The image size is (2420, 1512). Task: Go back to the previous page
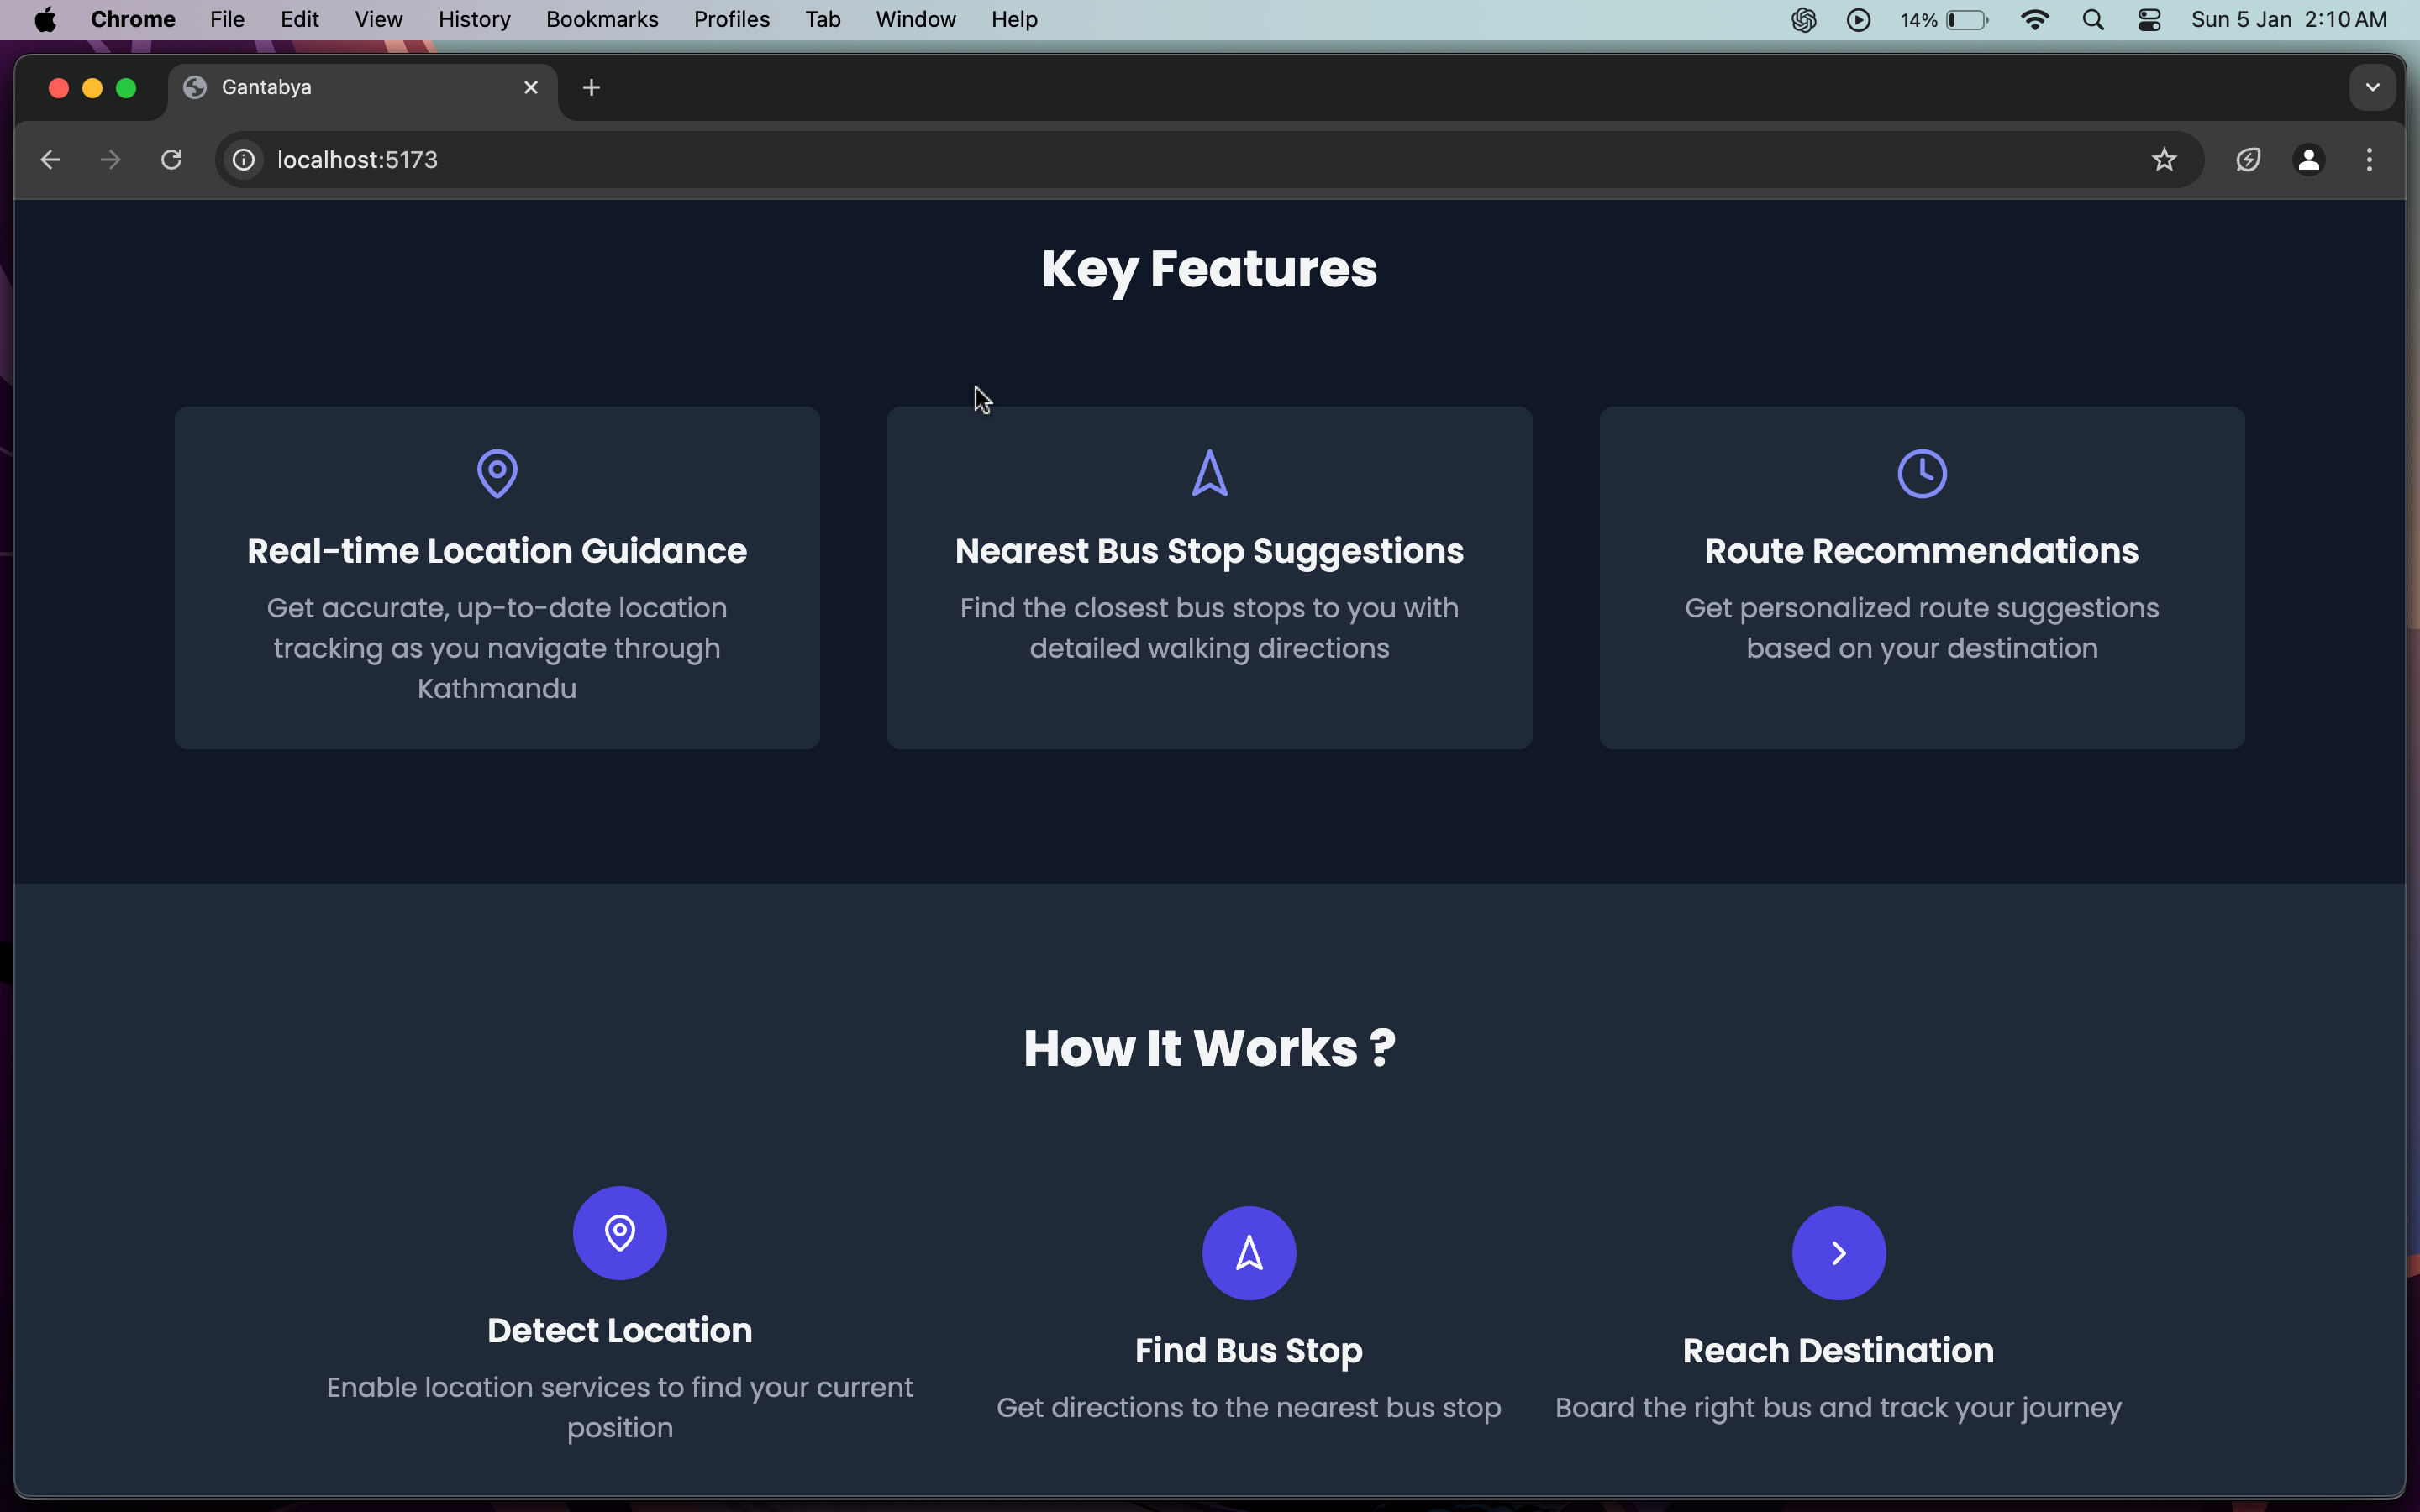[51, 160]
